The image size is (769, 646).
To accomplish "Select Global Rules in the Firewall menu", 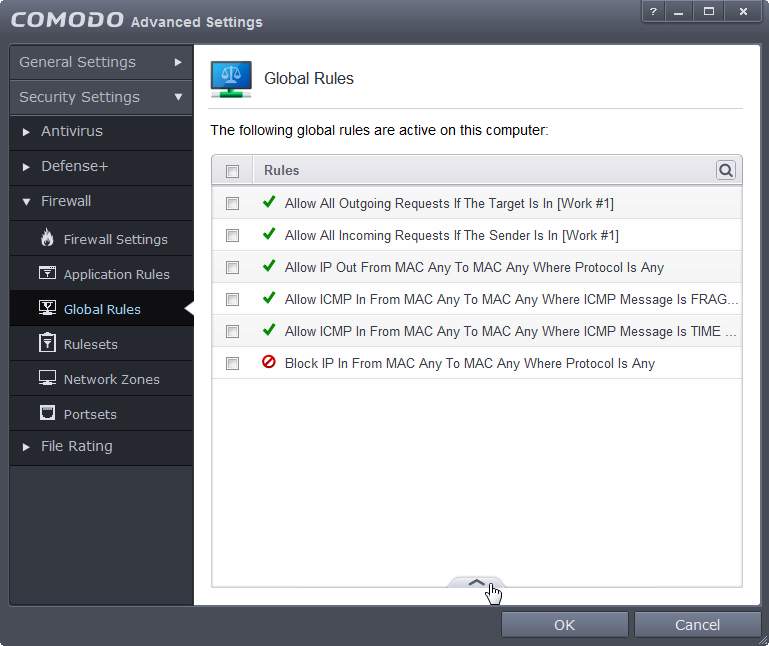I will [101, 309].
